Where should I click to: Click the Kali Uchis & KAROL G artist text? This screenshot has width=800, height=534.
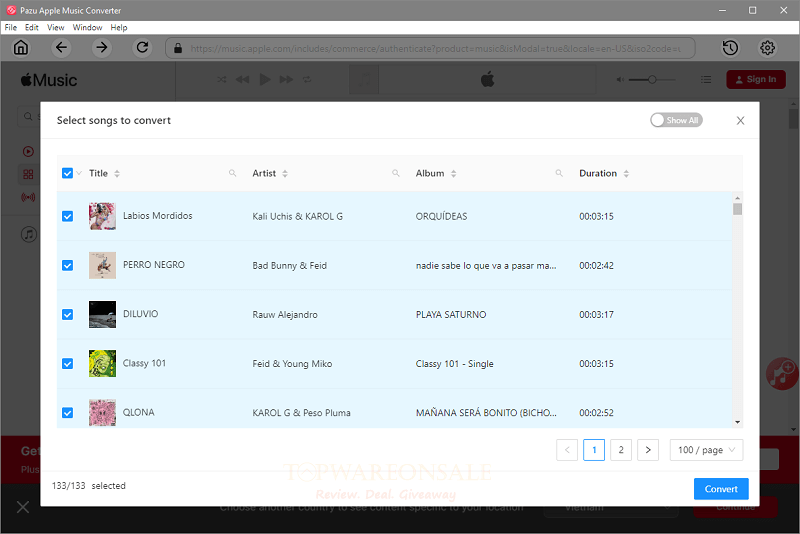297,216
